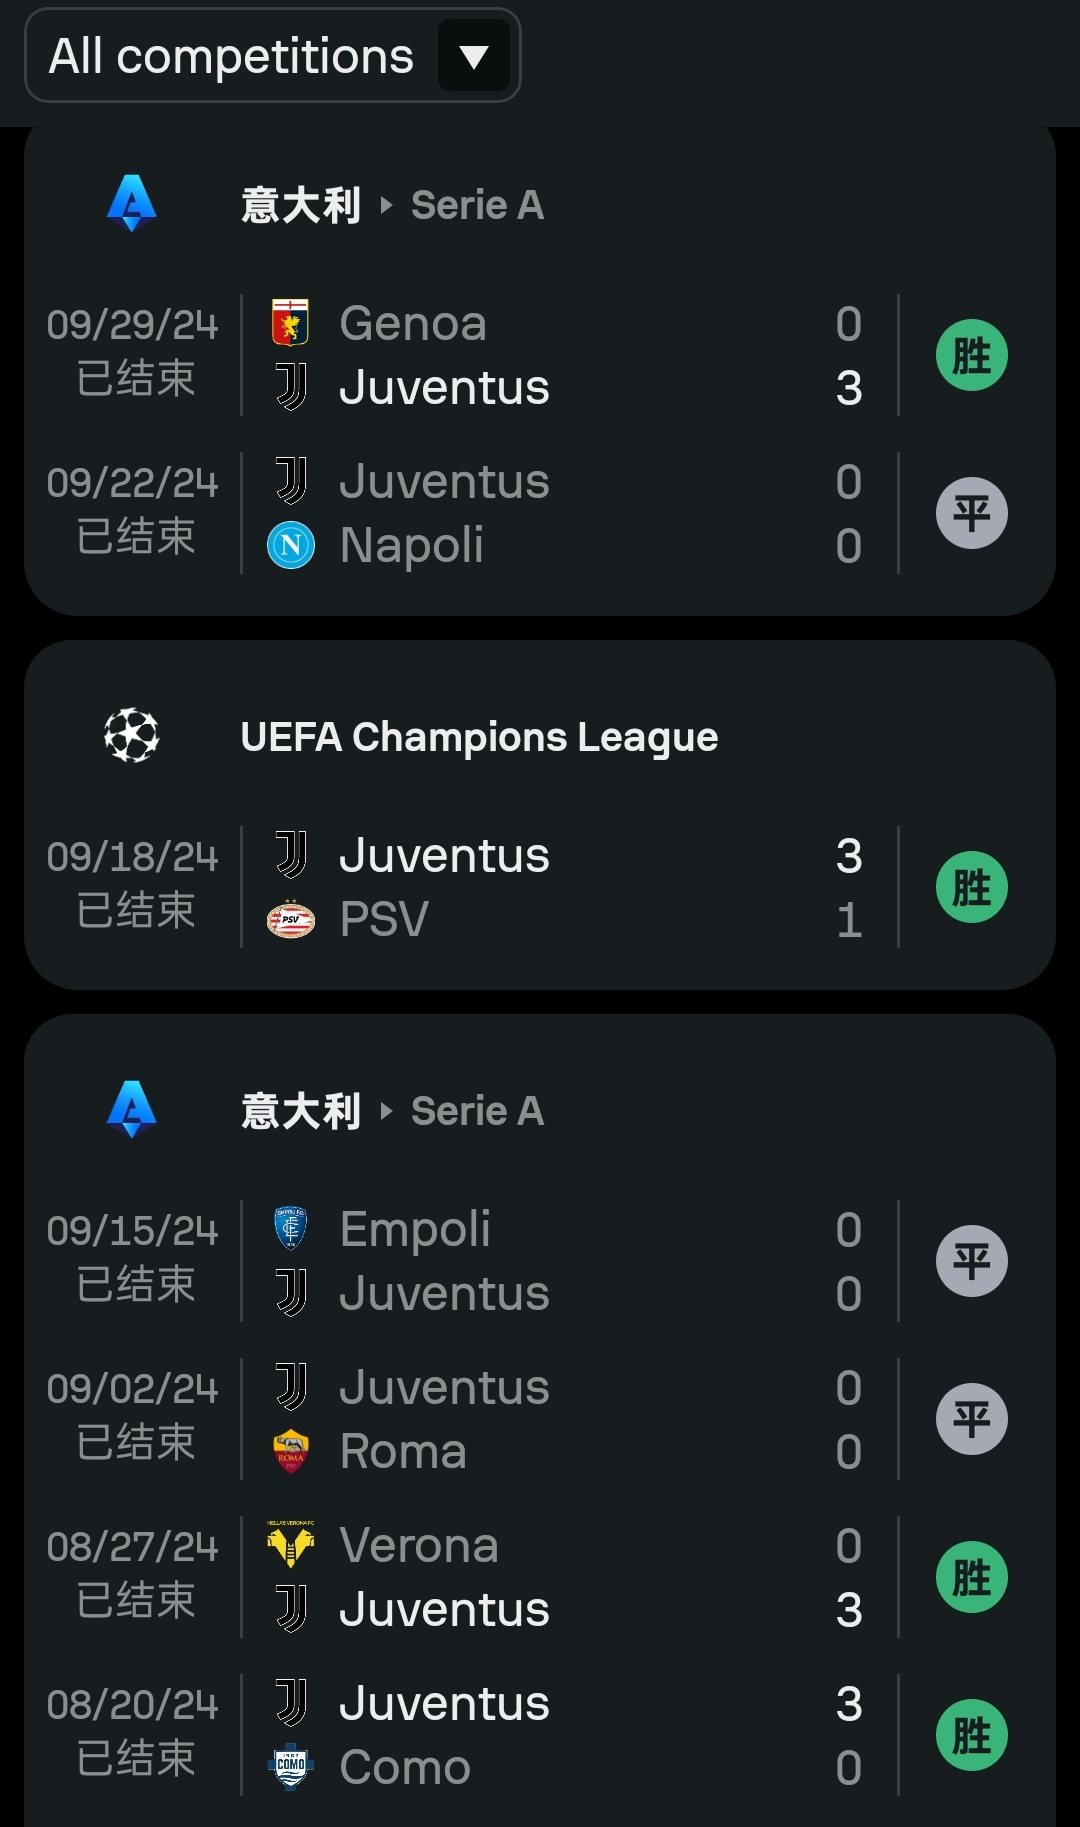Click the dropdown arrow beside All competitions
Screen dimensions: 1080x1827
[x=474, y=57]
